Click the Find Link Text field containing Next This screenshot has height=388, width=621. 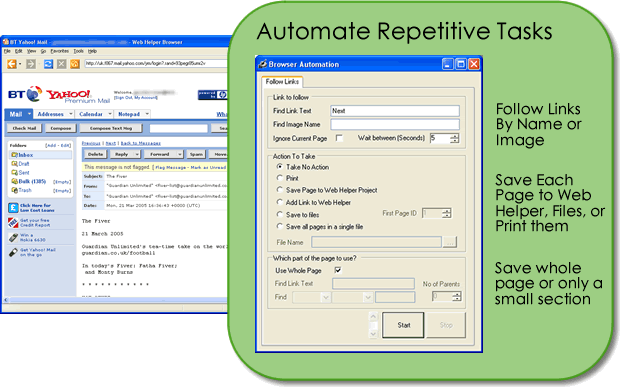pyautogui.click(x=395, y=111)
